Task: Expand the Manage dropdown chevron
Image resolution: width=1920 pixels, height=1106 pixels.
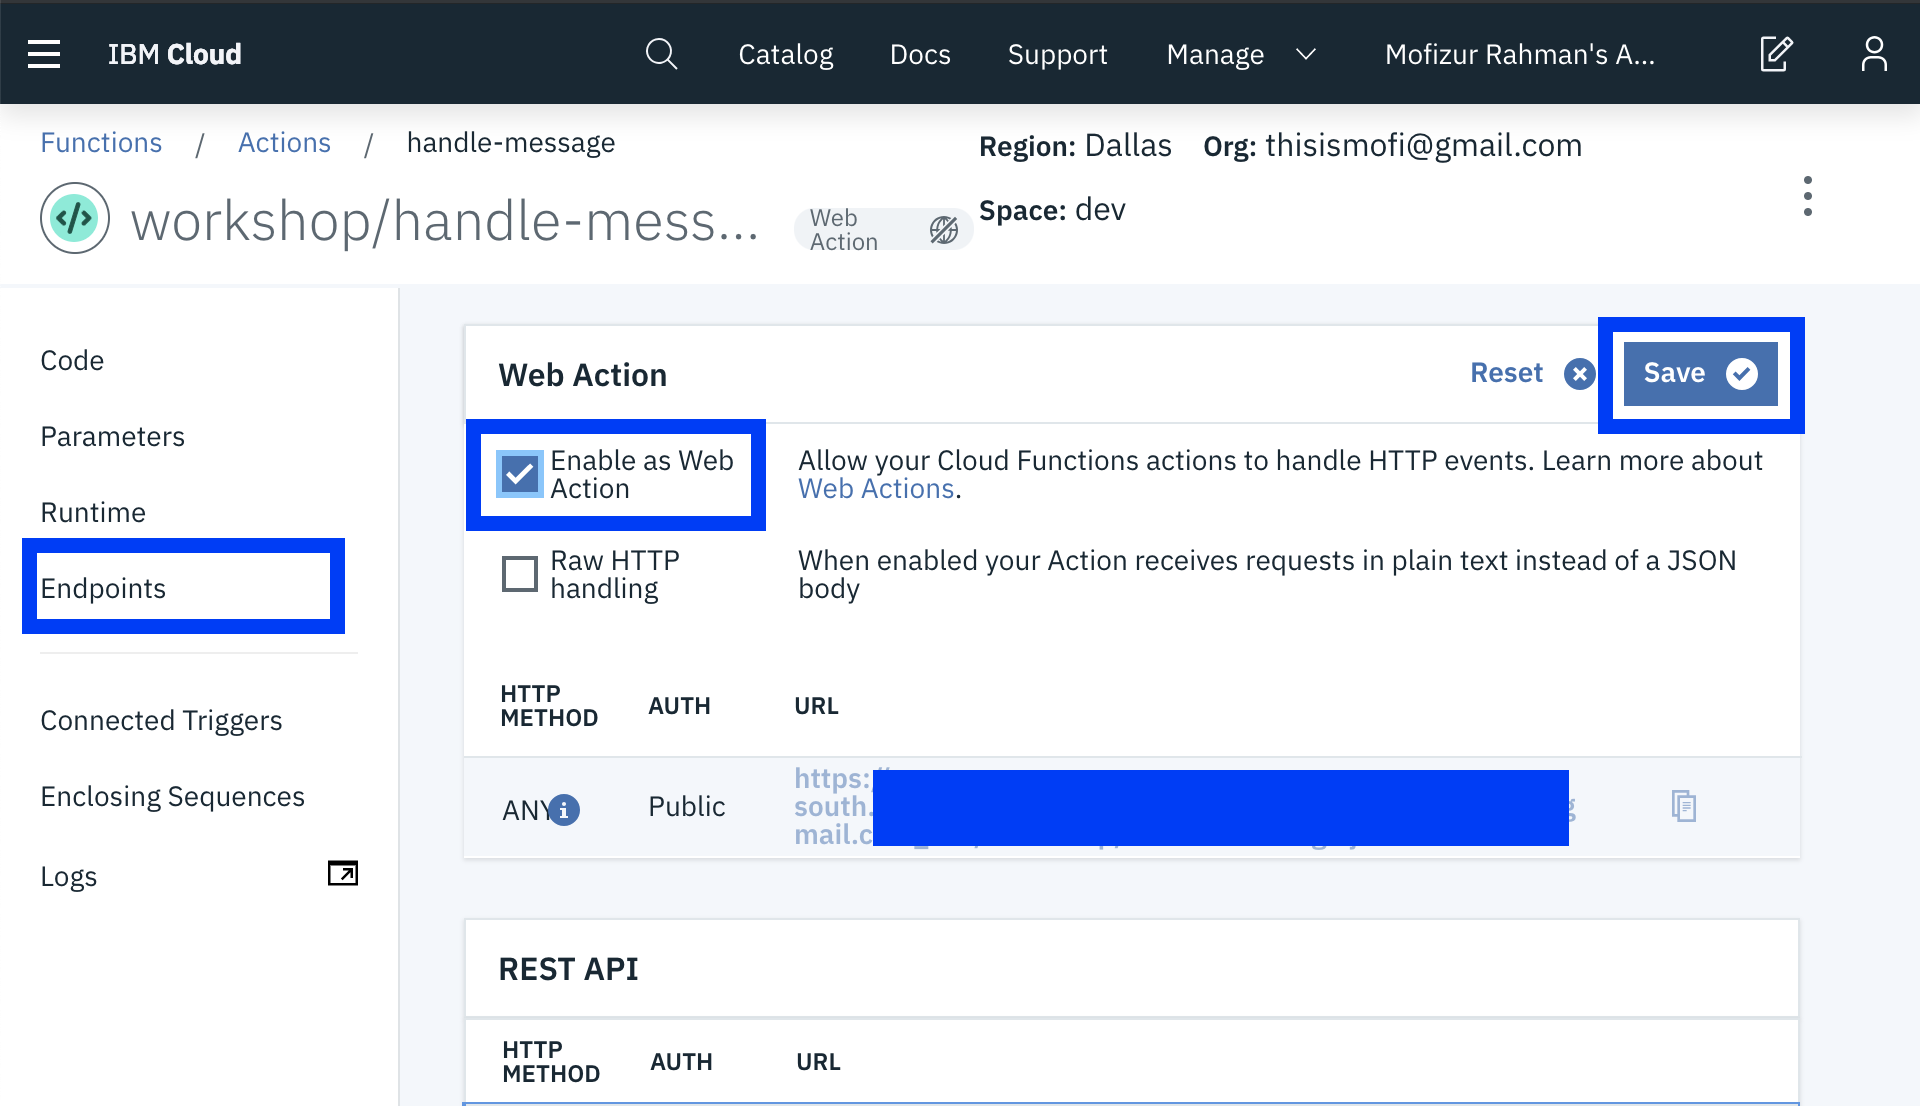Action: (1305, 54)
